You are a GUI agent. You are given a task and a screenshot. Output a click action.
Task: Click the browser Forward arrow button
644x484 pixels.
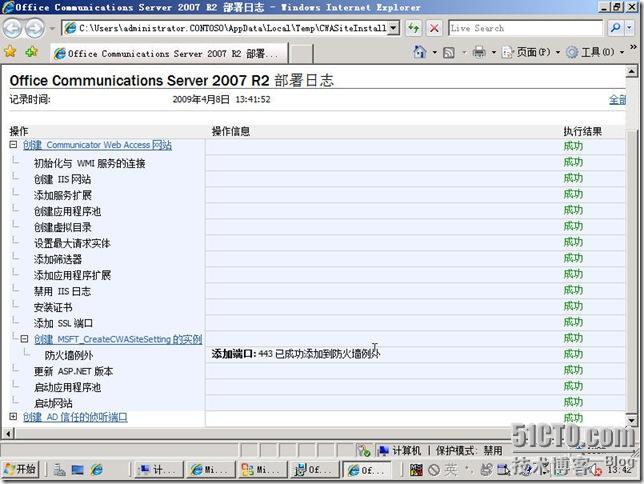pos(34,28)
